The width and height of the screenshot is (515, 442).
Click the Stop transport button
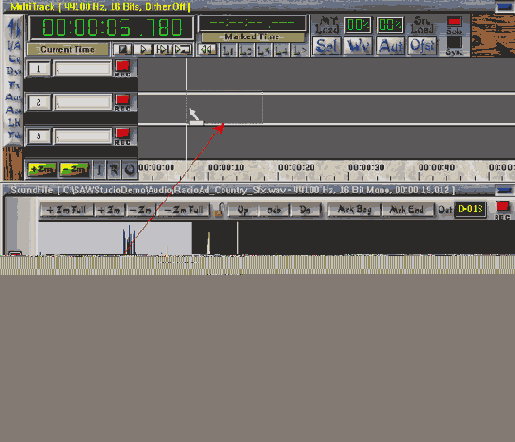[123, 50]
